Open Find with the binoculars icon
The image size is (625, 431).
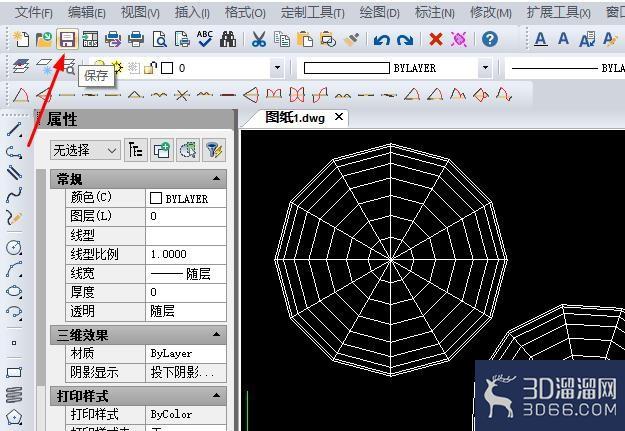point(228,39)
